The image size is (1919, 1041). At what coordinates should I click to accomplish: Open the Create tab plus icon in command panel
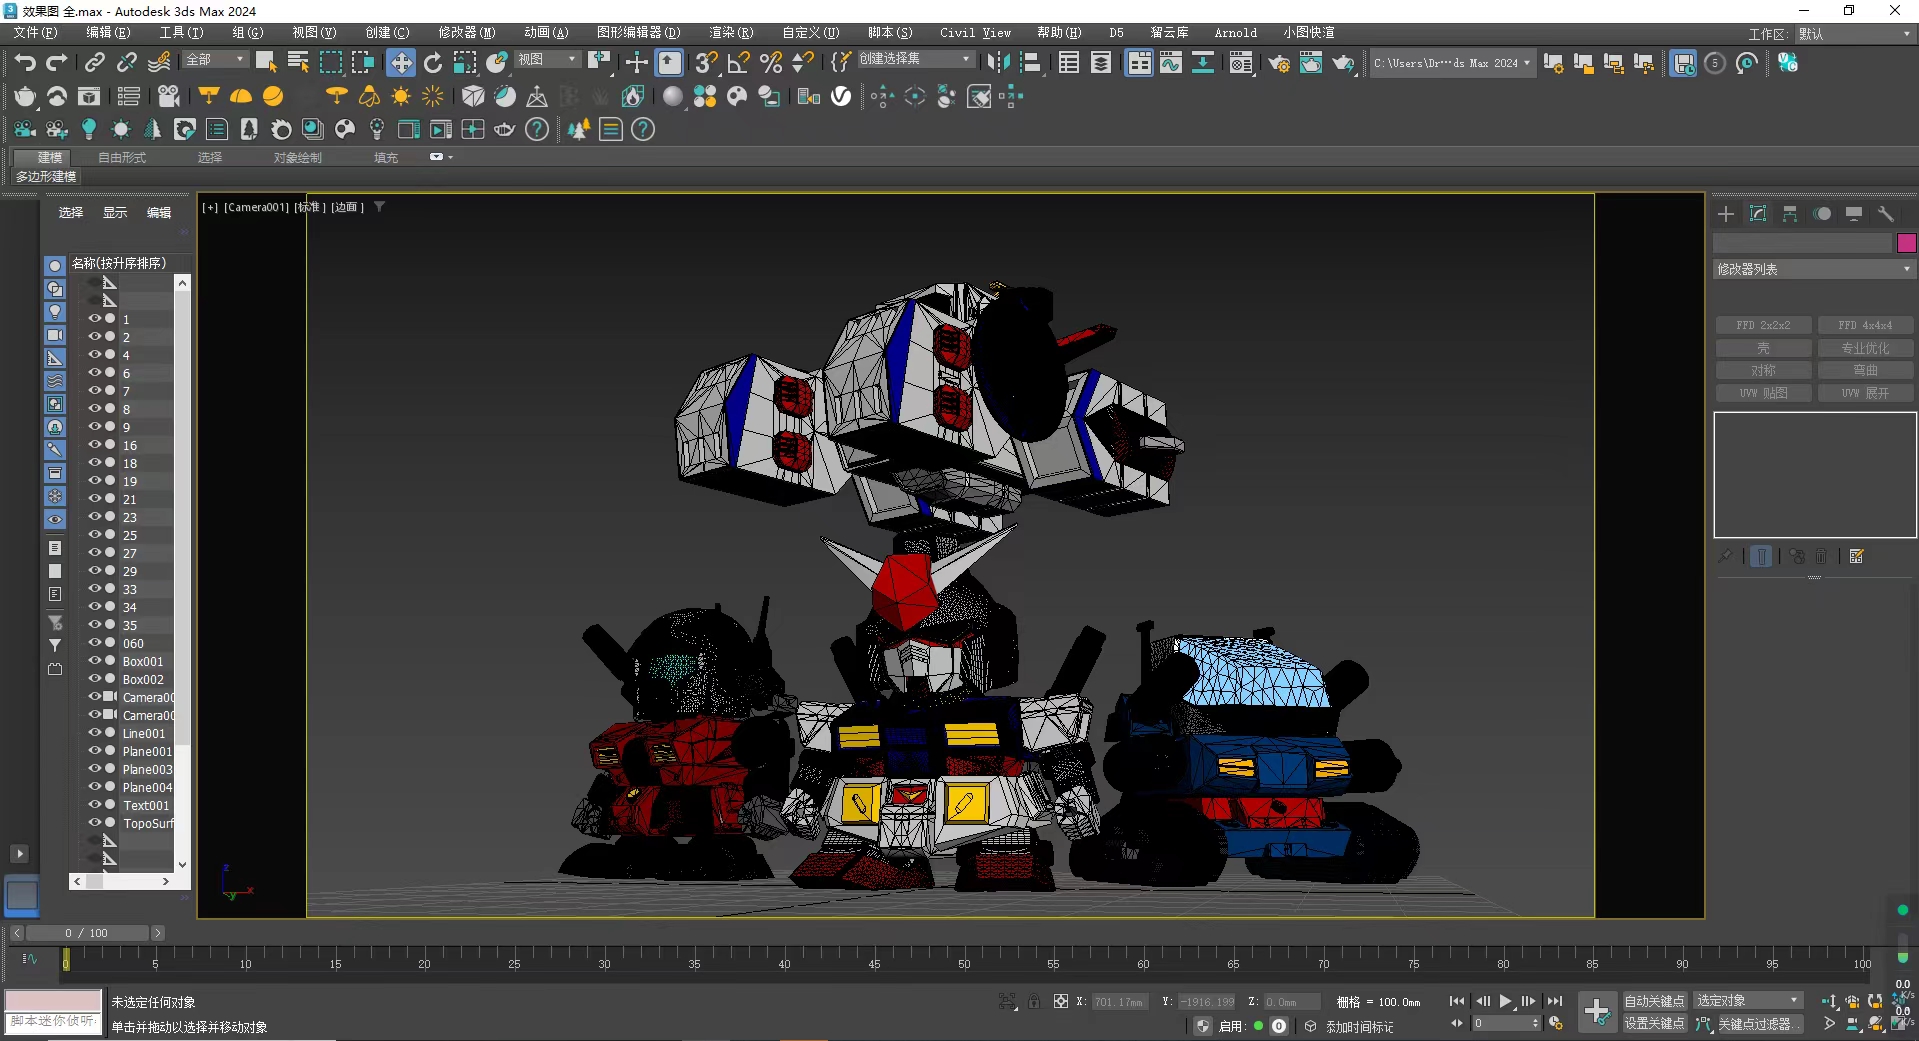1726,214
